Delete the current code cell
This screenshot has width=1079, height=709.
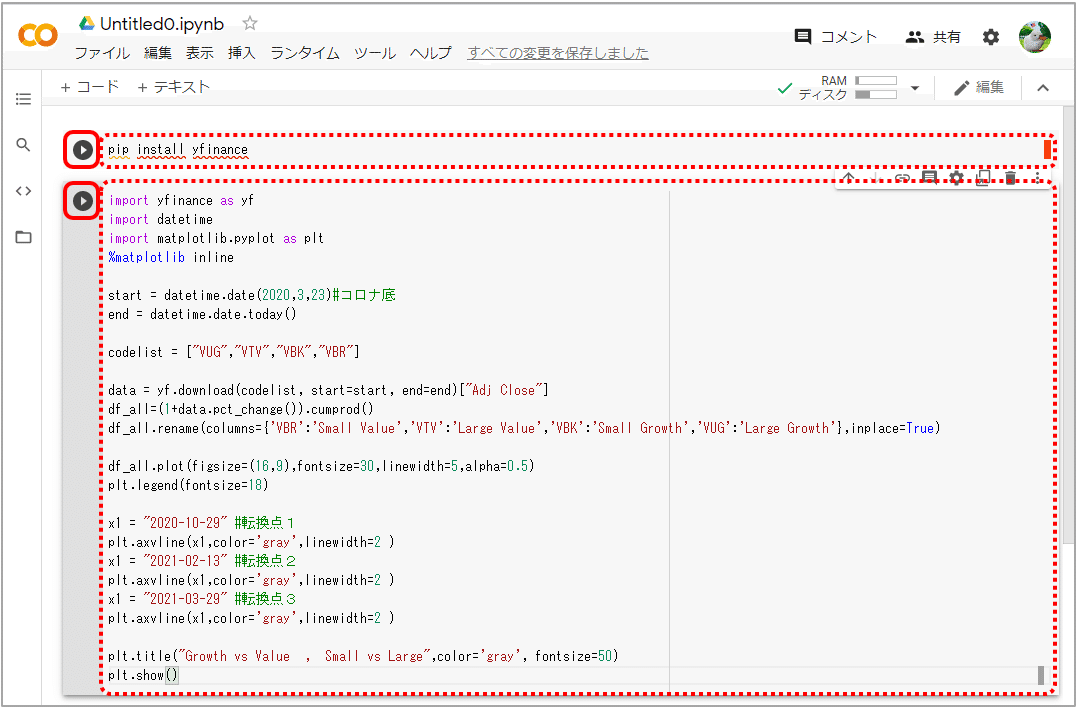point(1010,176)
